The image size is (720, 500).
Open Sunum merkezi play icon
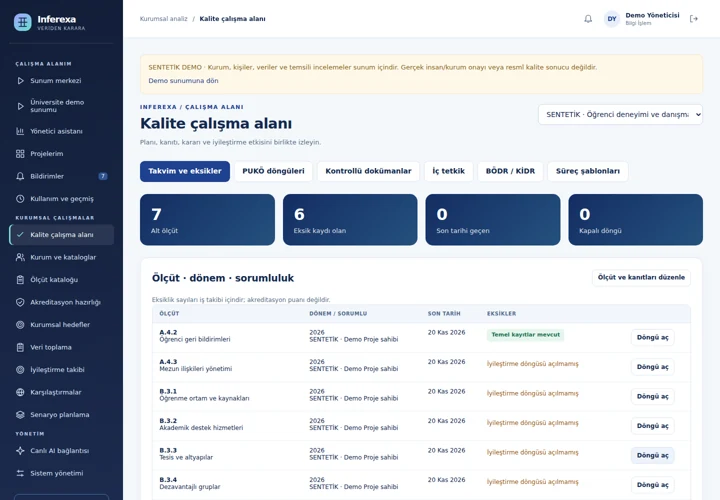point(20,81)
